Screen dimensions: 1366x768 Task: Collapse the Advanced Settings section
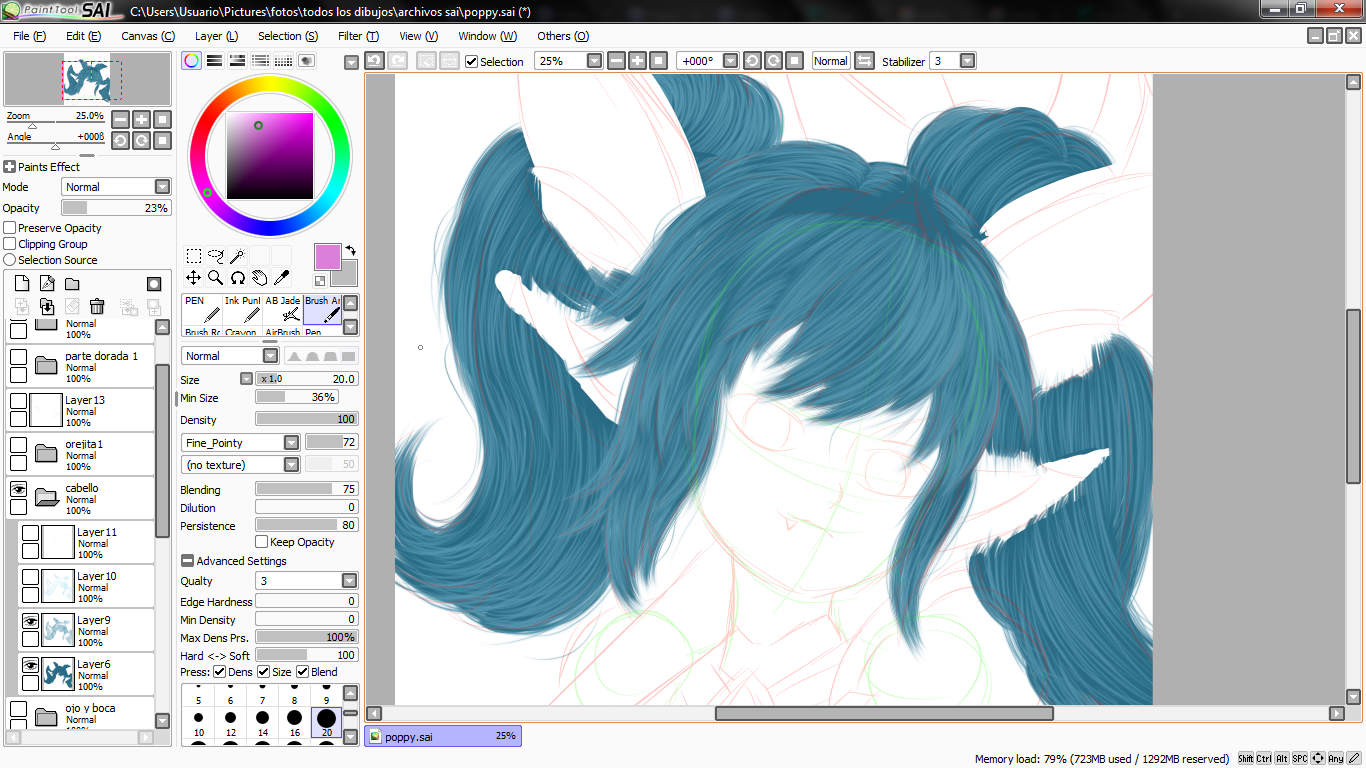pos(187,561)
